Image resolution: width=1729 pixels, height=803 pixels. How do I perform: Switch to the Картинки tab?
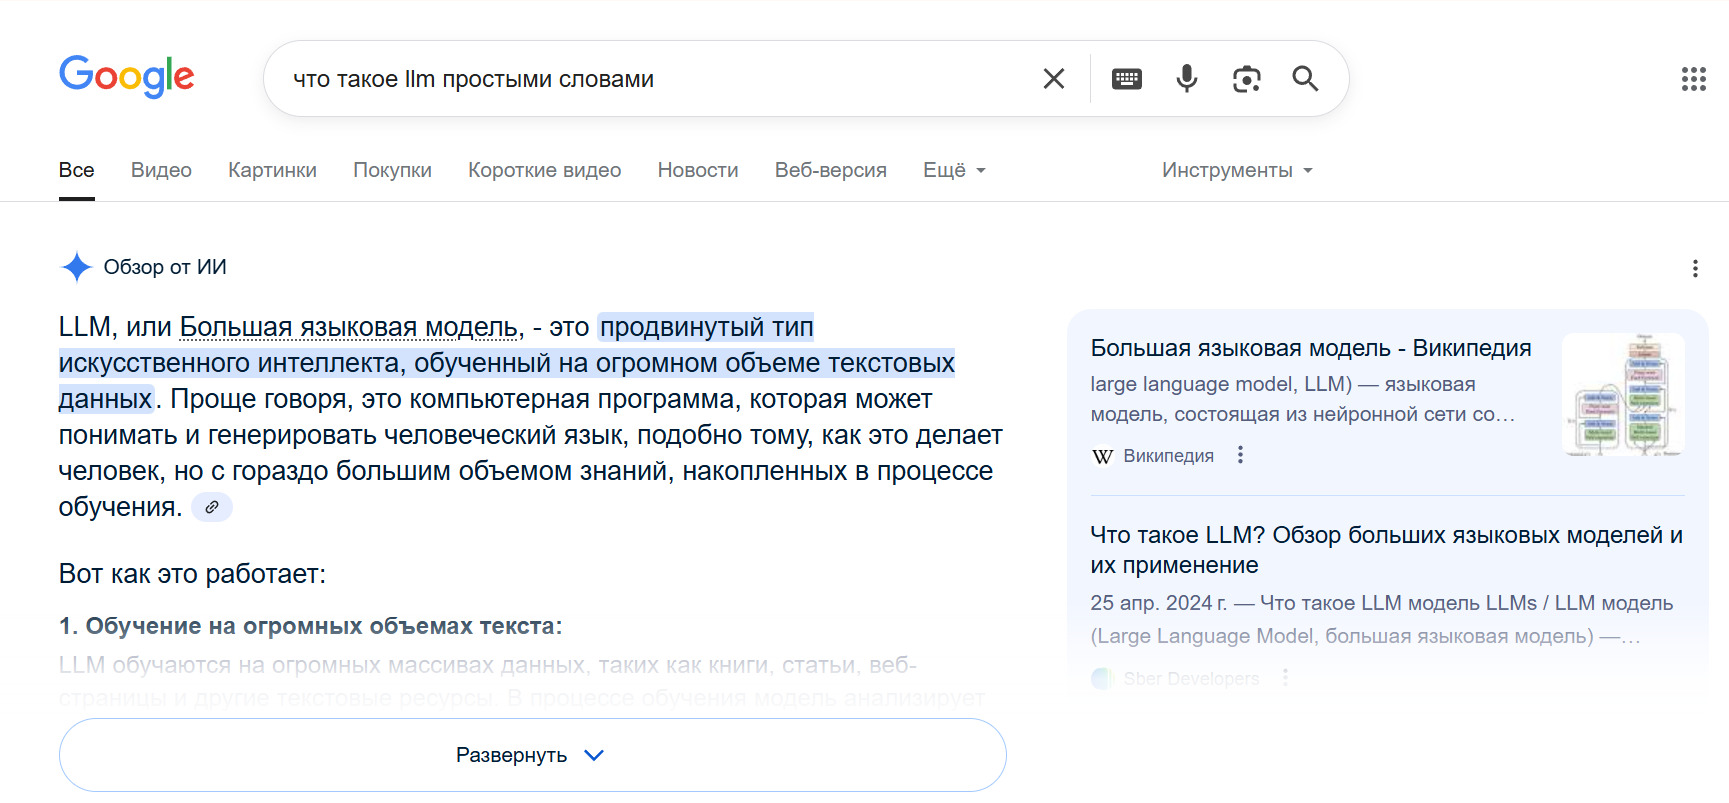pyautogui.click(x=272, y=170)
